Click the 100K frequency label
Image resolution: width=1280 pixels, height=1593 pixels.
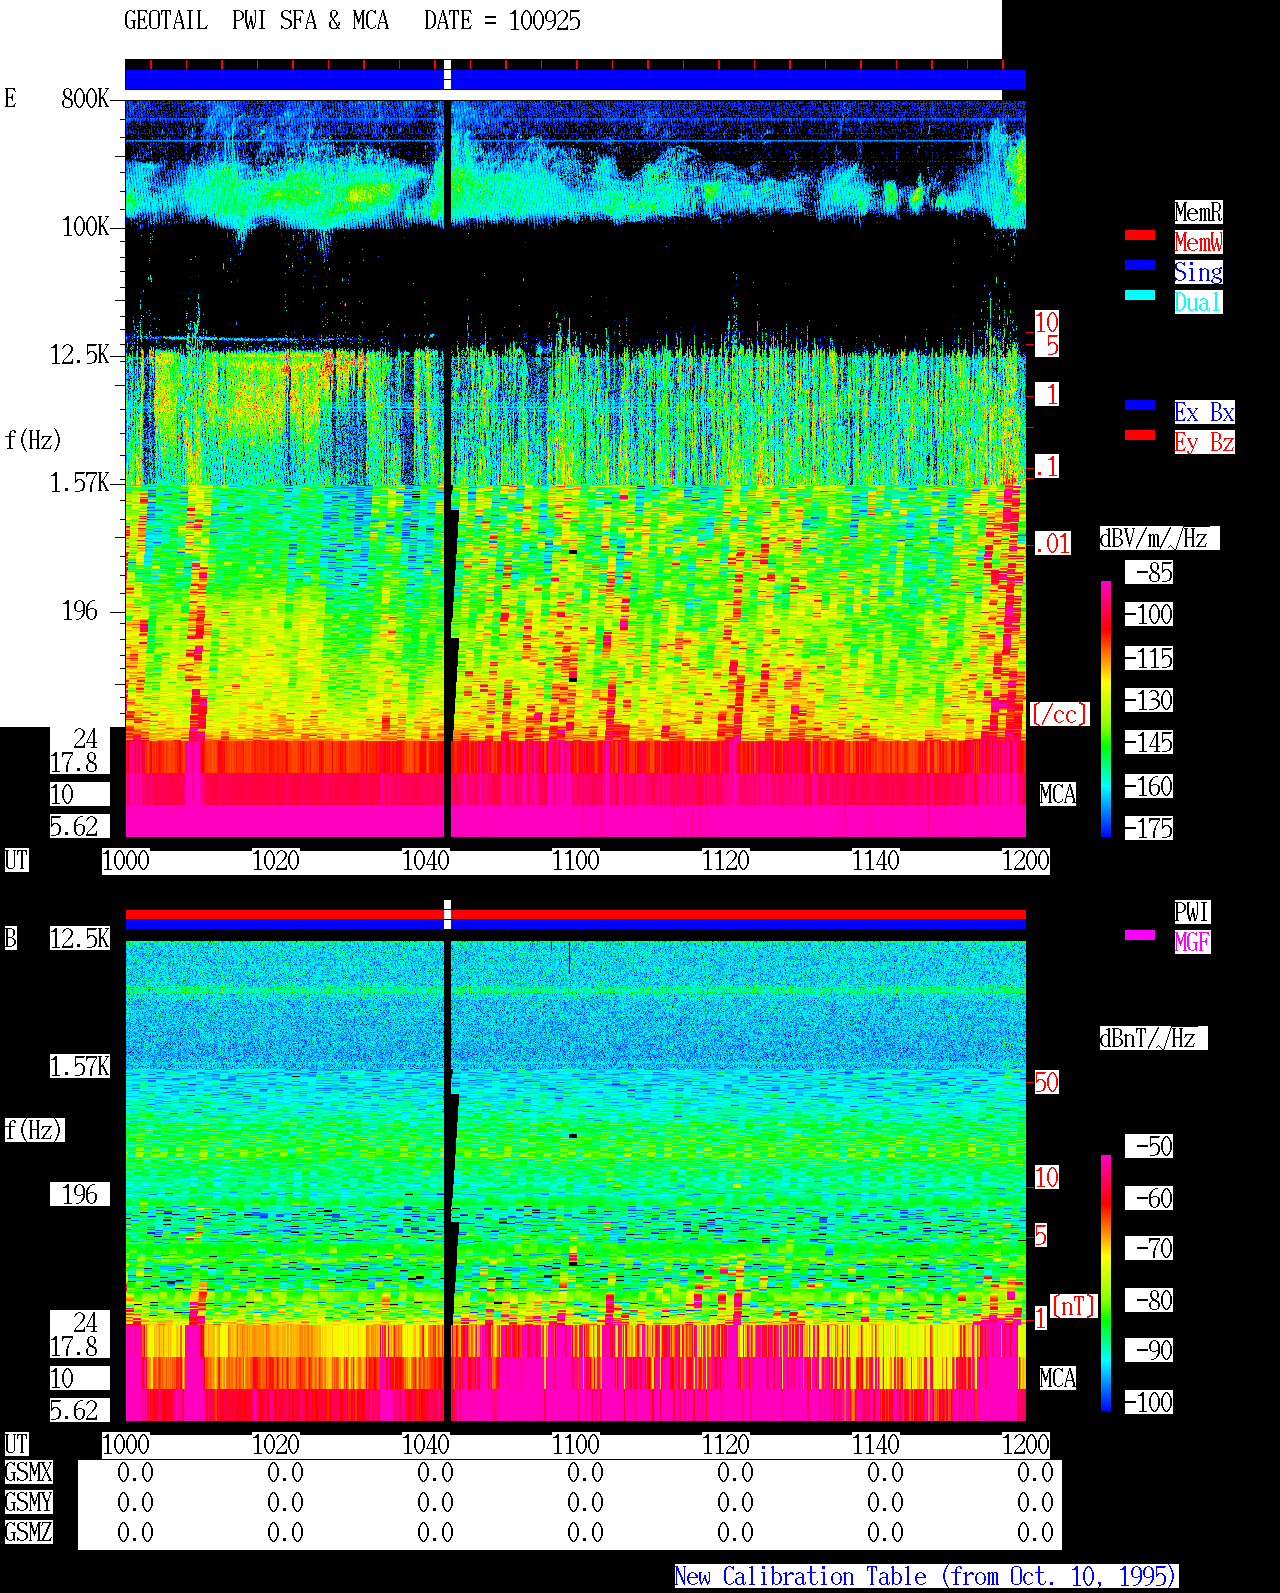click(85, 227)
